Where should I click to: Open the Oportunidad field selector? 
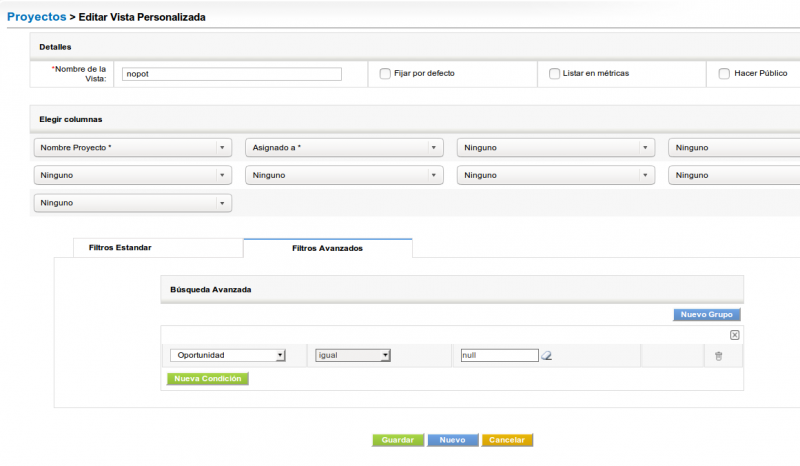228,355
